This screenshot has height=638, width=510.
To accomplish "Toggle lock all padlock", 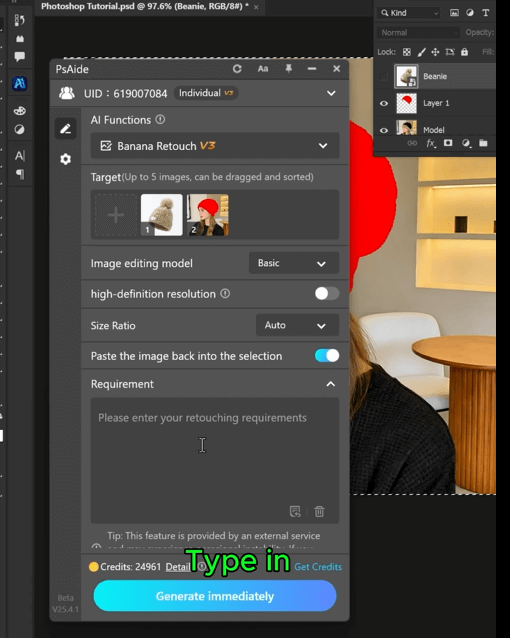I will (464, 52).
